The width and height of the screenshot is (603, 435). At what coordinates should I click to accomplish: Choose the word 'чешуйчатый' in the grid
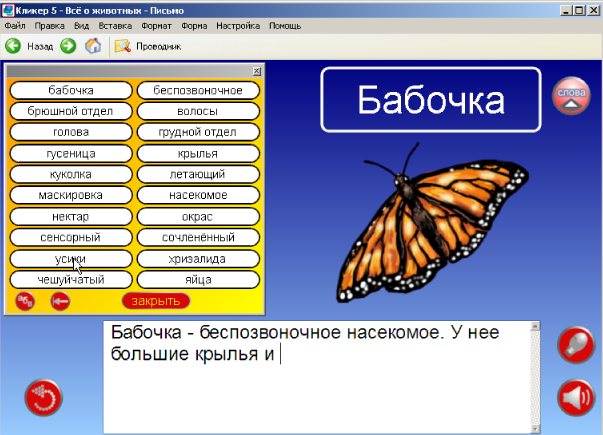[70, 280]
